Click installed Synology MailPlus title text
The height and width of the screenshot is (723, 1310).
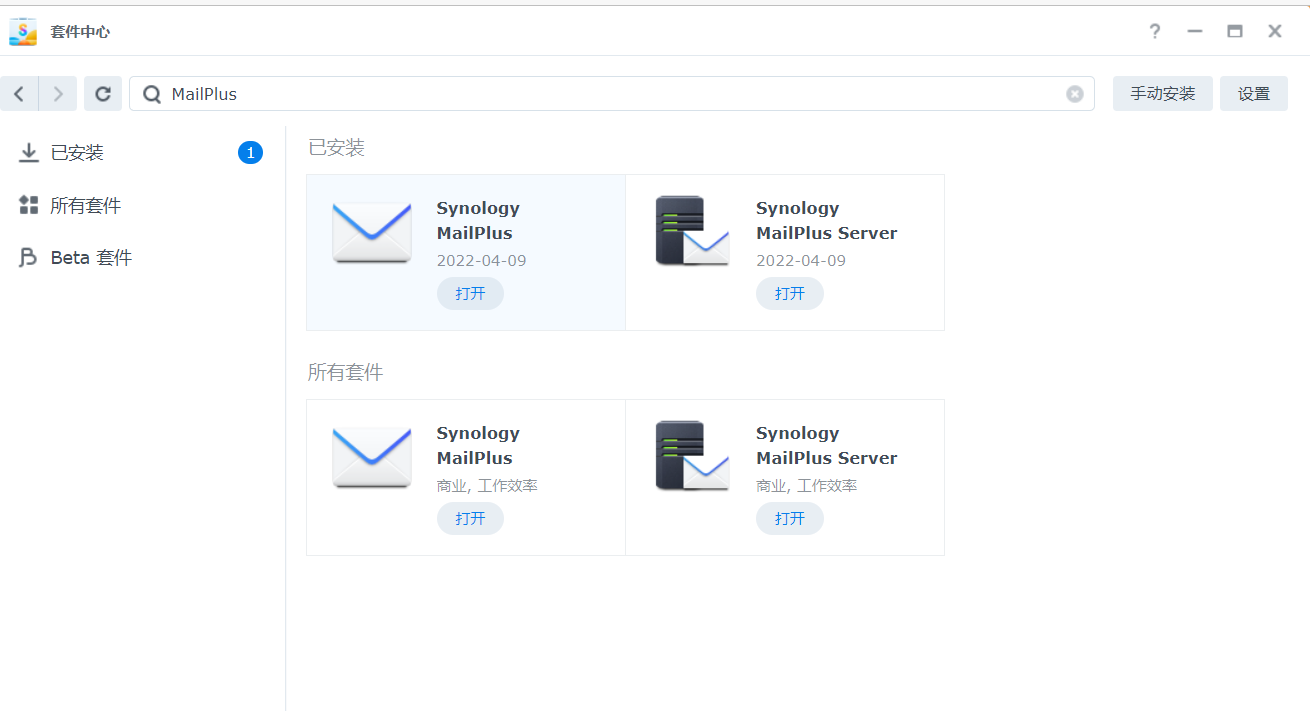[x=478, y=220]
